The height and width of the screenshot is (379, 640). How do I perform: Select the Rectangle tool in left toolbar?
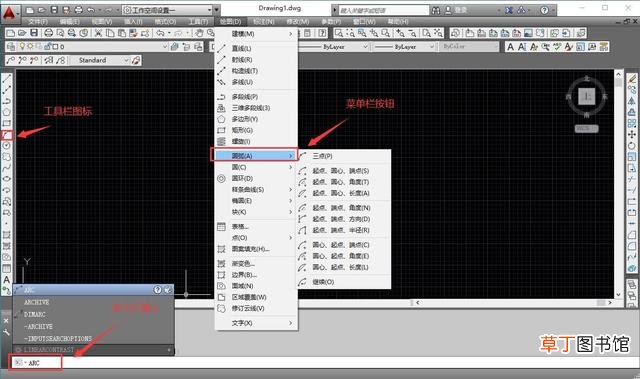pos(7,123)
